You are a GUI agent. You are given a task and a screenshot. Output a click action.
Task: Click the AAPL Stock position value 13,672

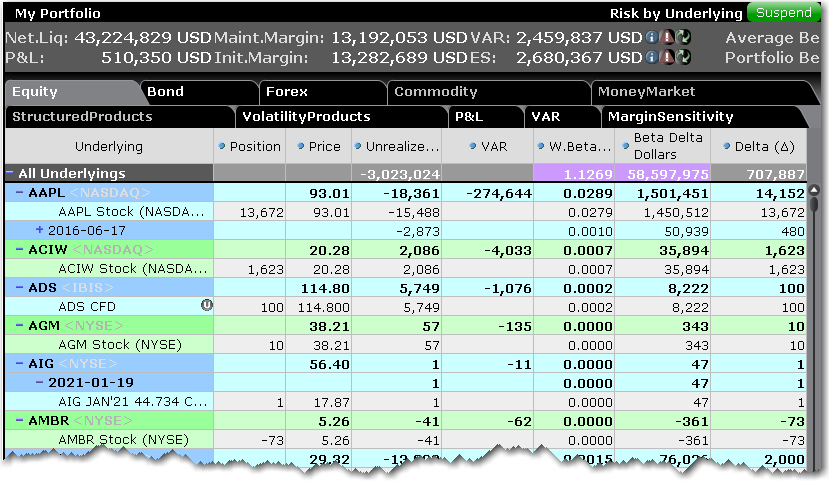coord(262,213)
